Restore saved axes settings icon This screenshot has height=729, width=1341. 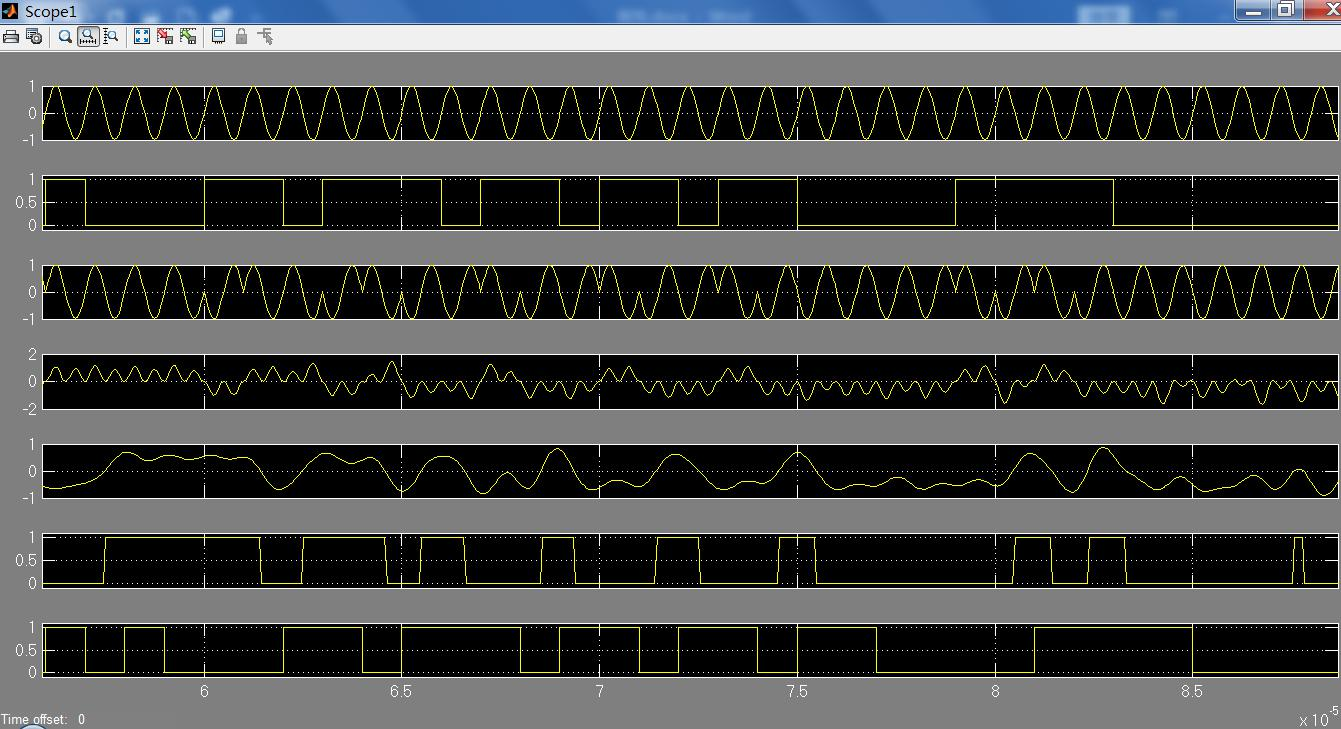[x=188, y=36]
